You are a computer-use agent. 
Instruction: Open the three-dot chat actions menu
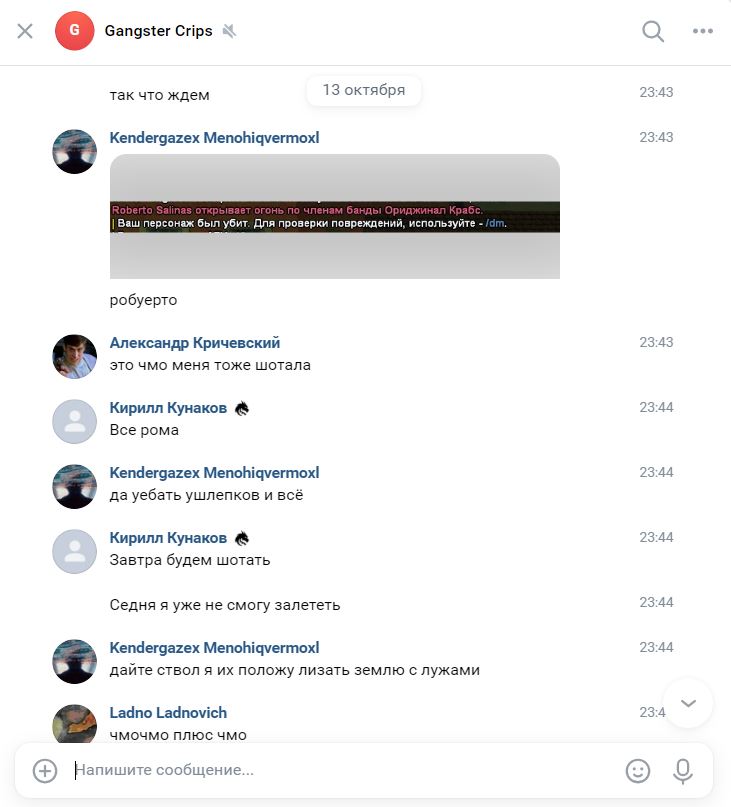click(703, 31)
